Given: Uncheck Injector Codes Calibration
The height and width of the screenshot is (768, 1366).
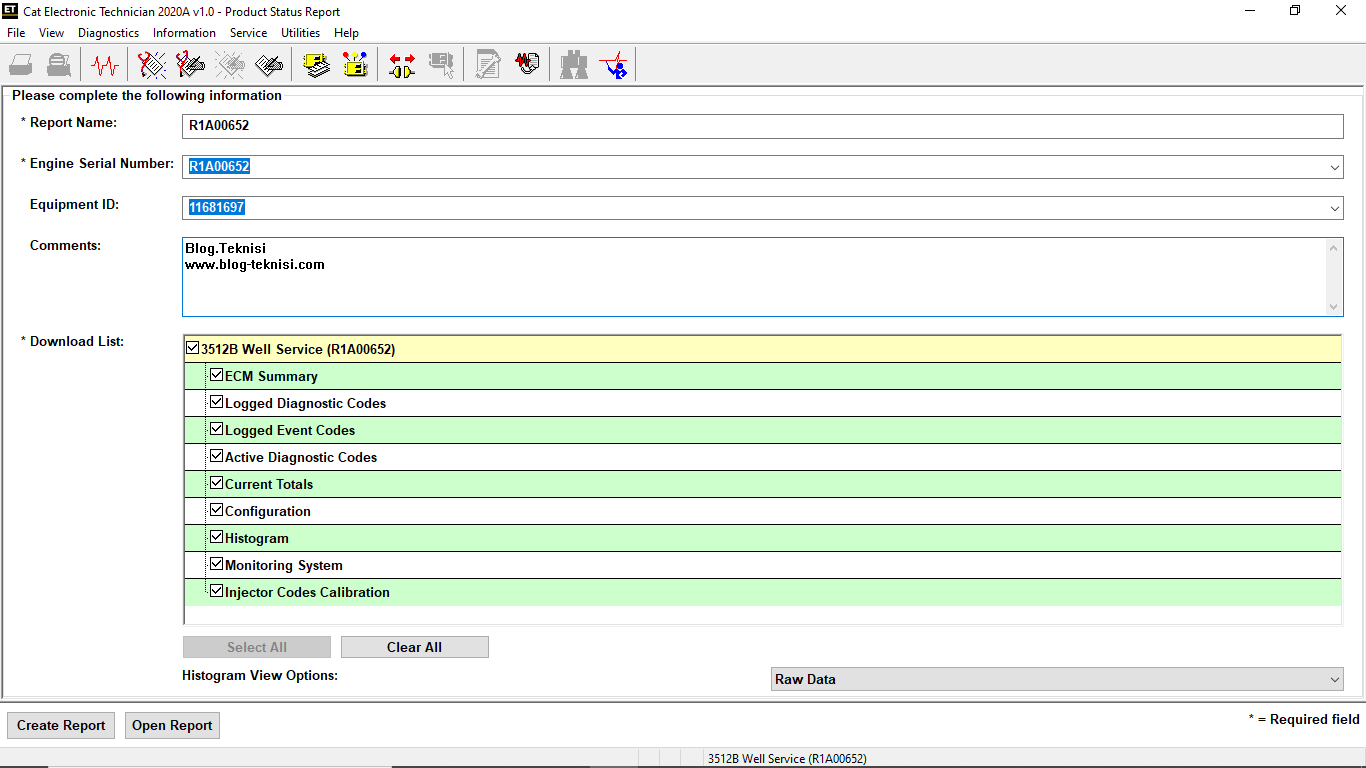Looking at the screenshot, I should 217,590.
